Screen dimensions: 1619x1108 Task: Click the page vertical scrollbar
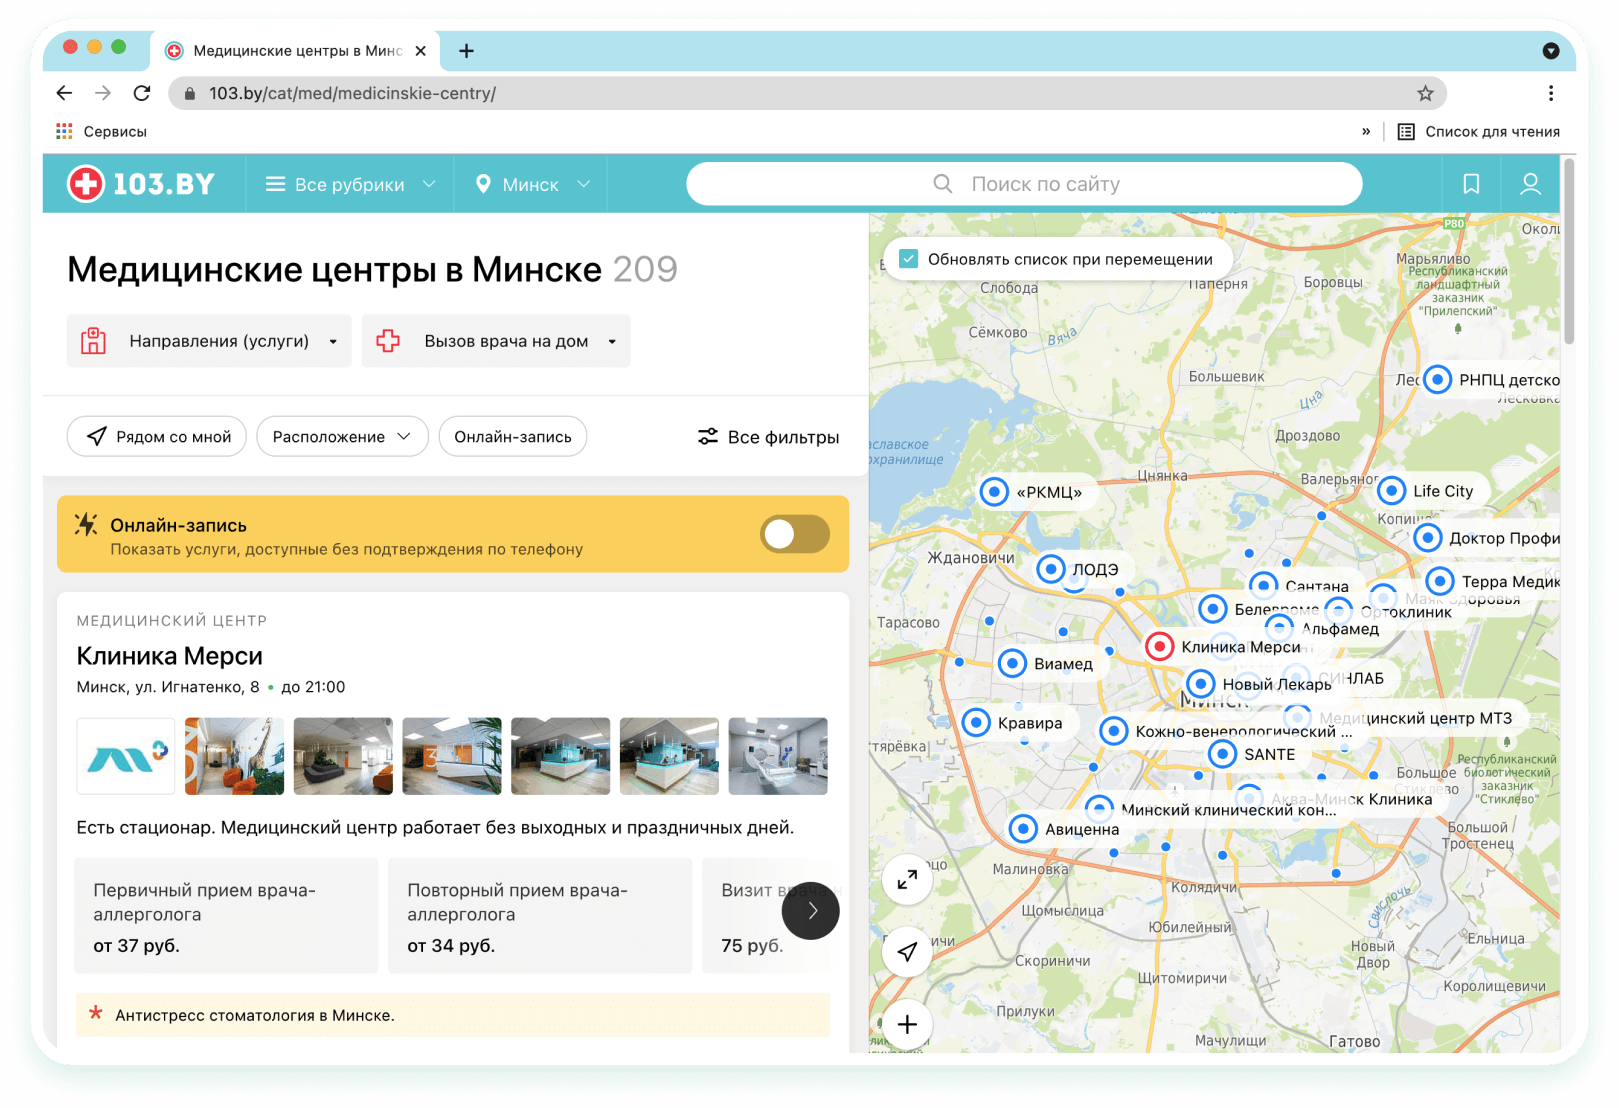tap(1569, 250)
